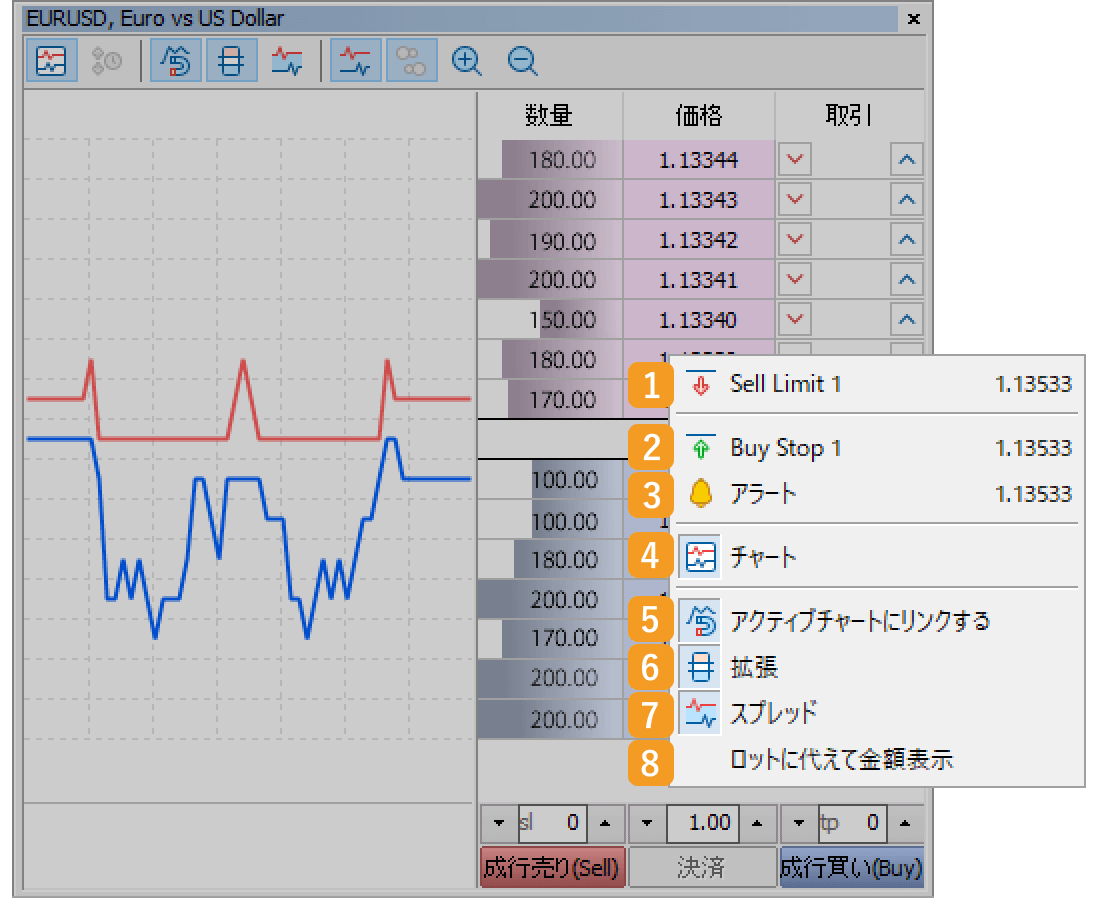Click the bid-side 180.00 volume cell below spread

point(550,560)
